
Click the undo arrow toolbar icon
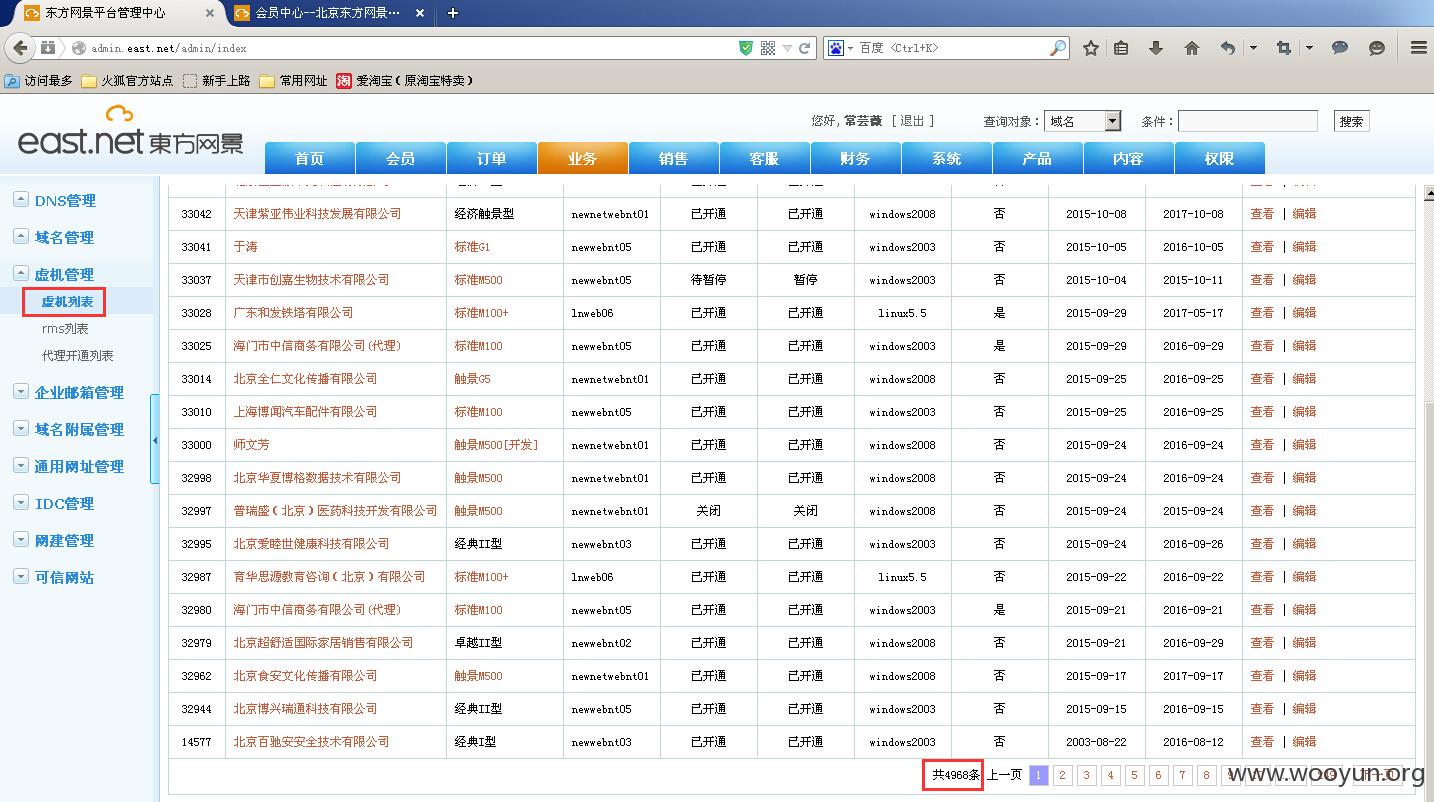[x=1228, y=48]
